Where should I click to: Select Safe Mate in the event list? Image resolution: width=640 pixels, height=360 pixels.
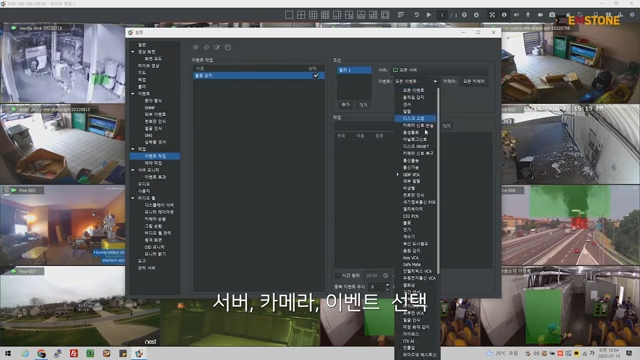(411, 264)
